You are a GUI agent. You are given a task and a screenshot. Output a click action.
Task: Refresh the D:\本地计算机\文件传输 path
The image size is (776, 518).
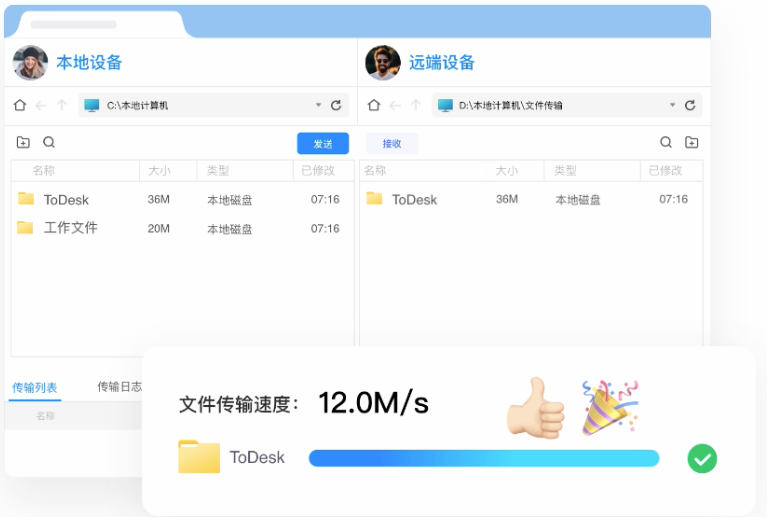pos(690,105)
